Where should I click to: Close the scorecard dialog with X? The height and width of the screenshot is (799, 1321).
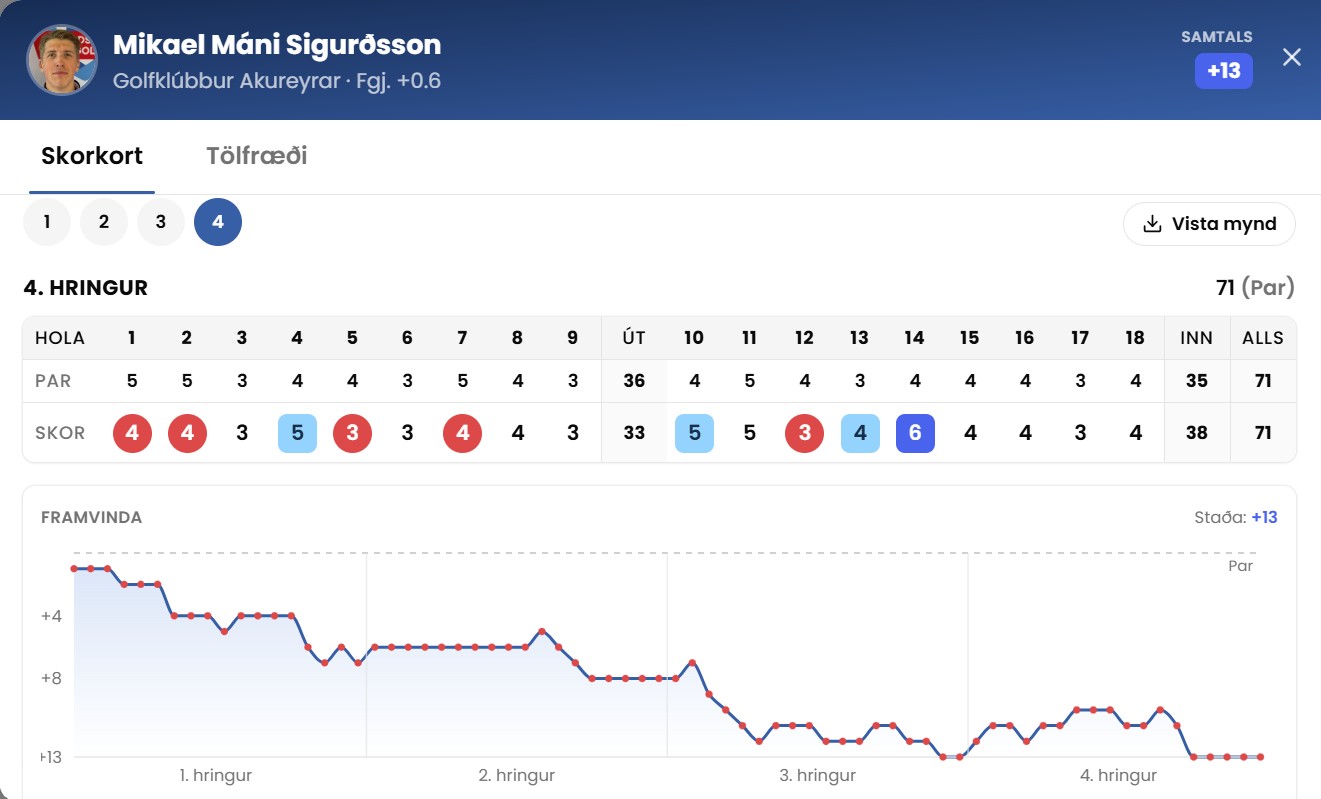tap(1292, 57)
